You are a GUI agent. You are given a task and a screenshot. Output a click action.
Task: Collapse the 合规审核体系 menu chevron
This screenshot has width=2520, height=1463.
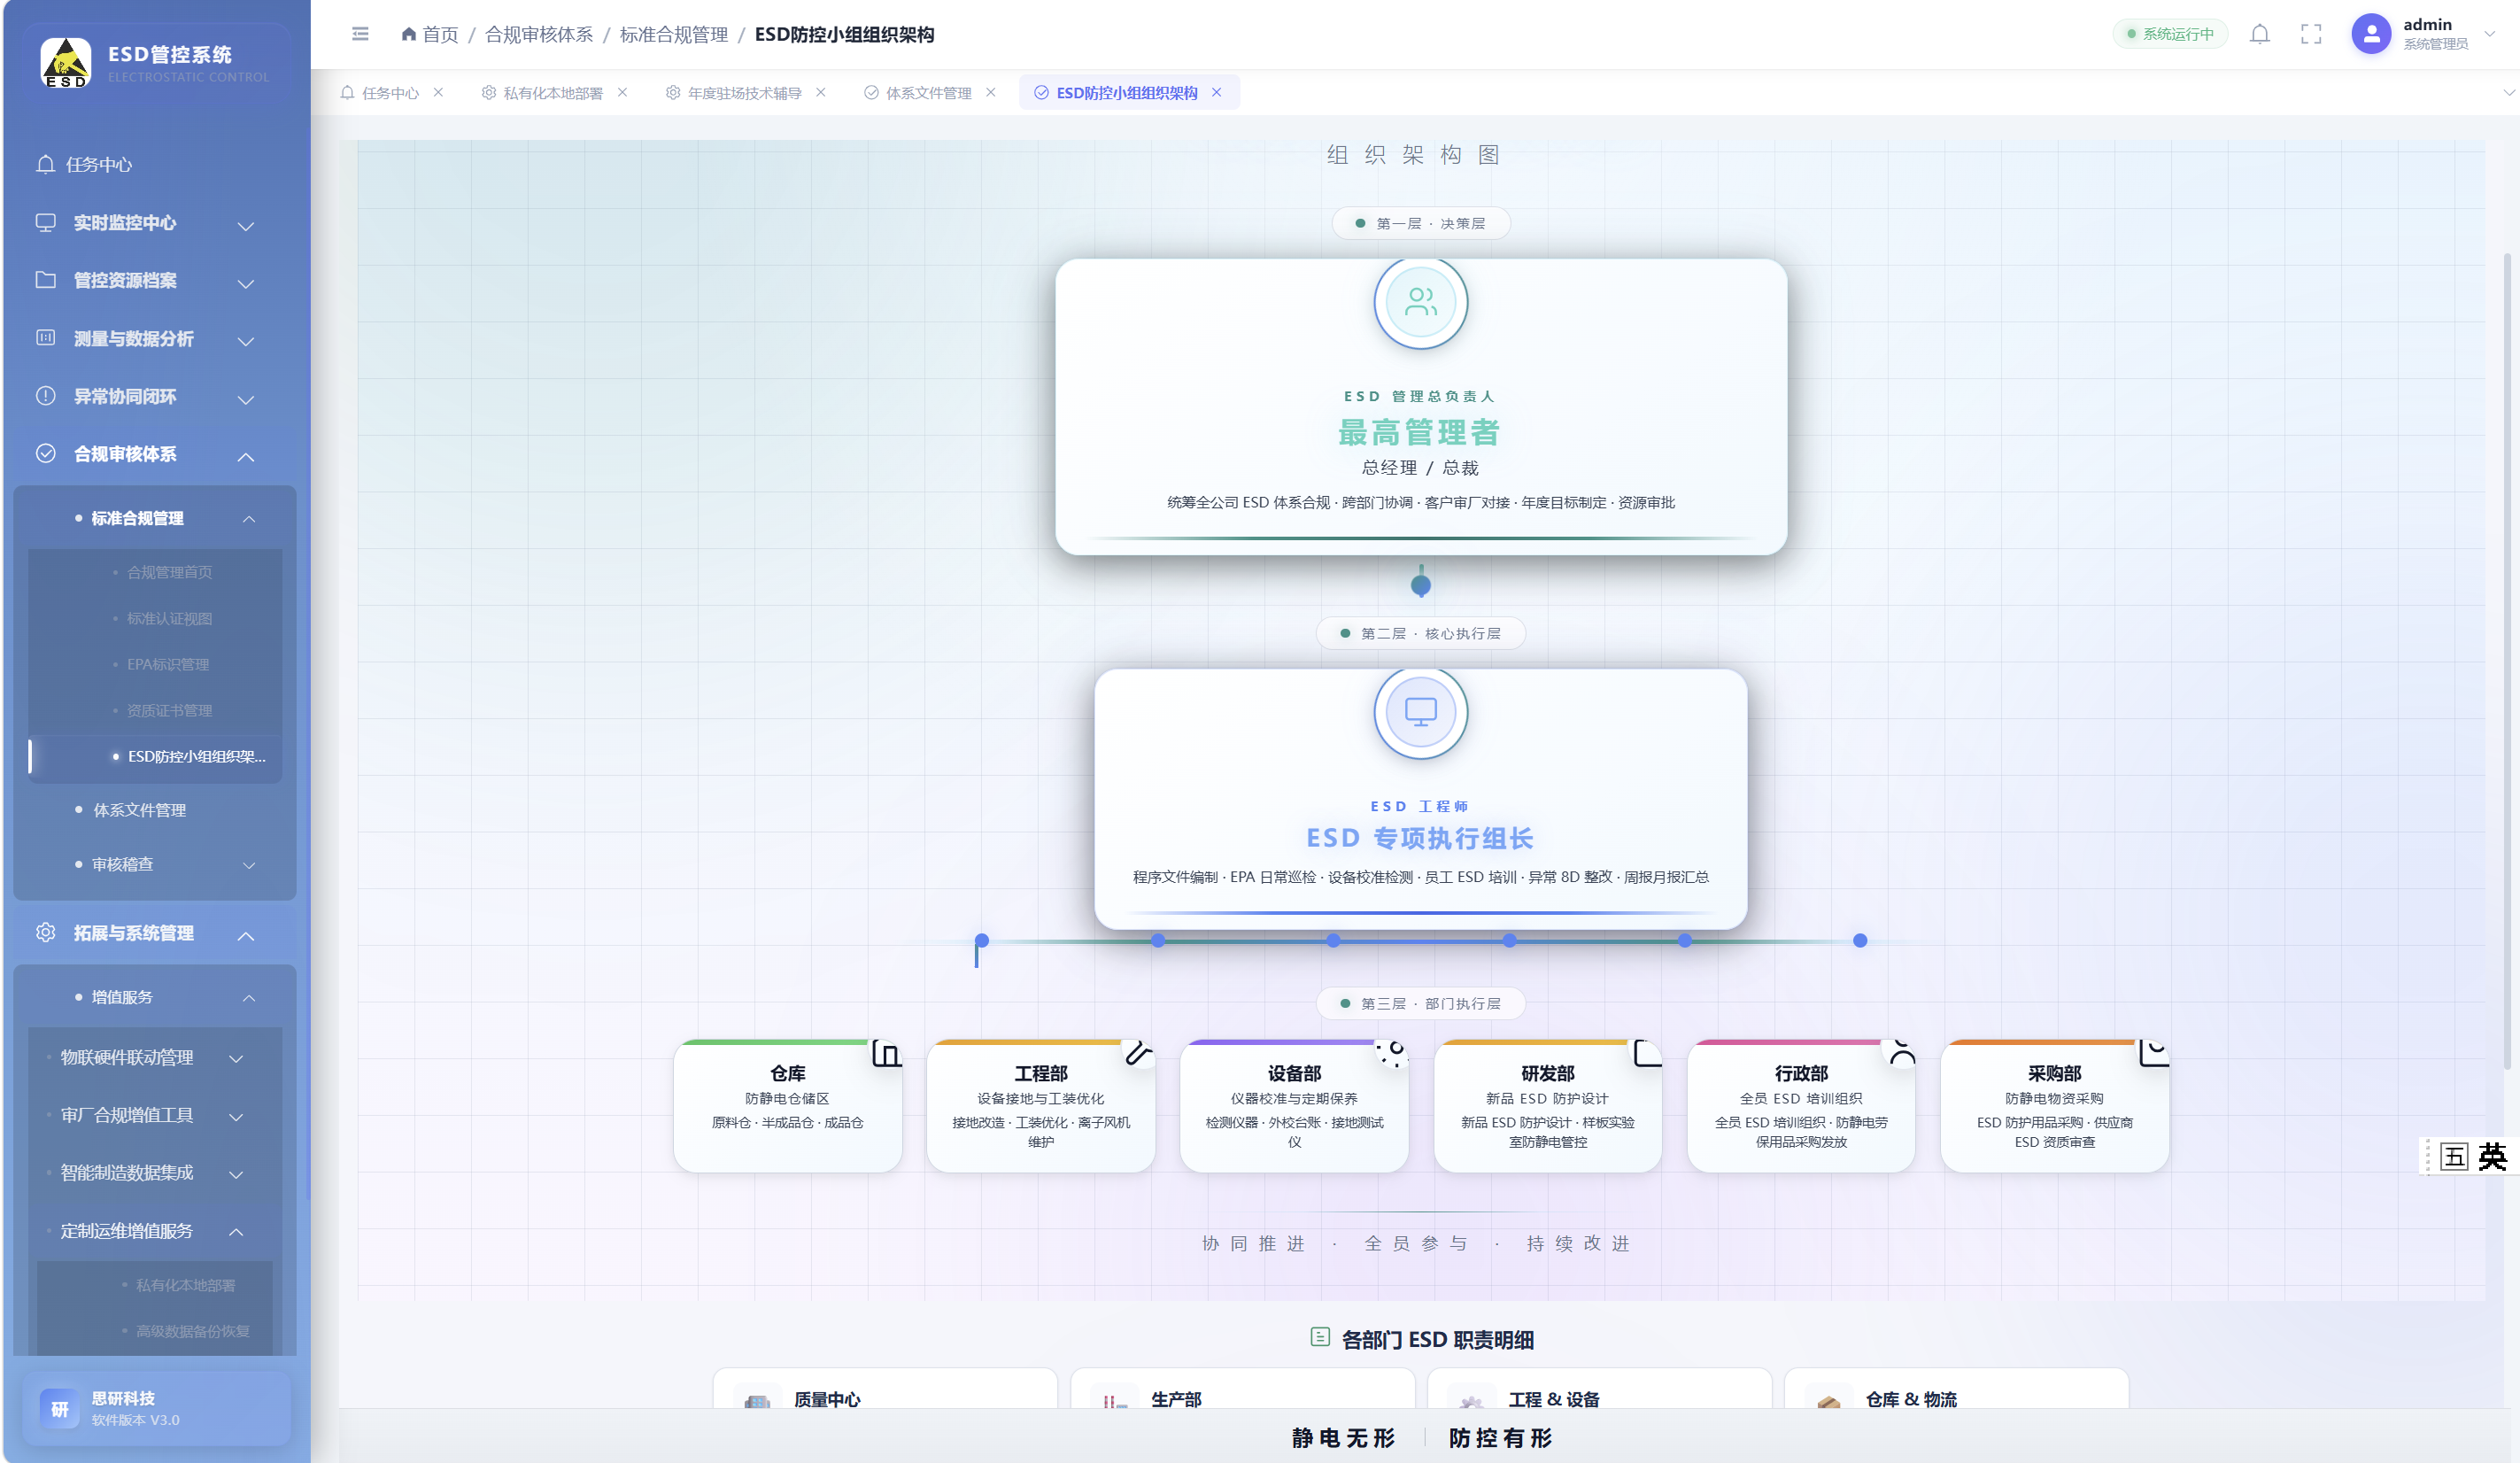point(246,457)
